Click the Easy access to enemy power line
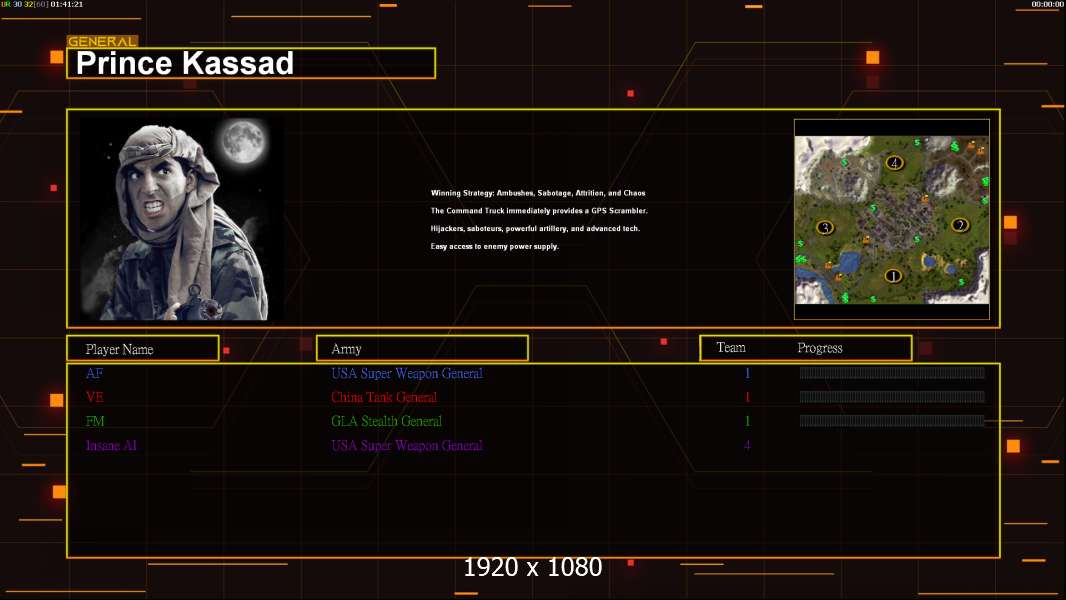This screenshot has width=1066, height=600. [x=494, y=246]
